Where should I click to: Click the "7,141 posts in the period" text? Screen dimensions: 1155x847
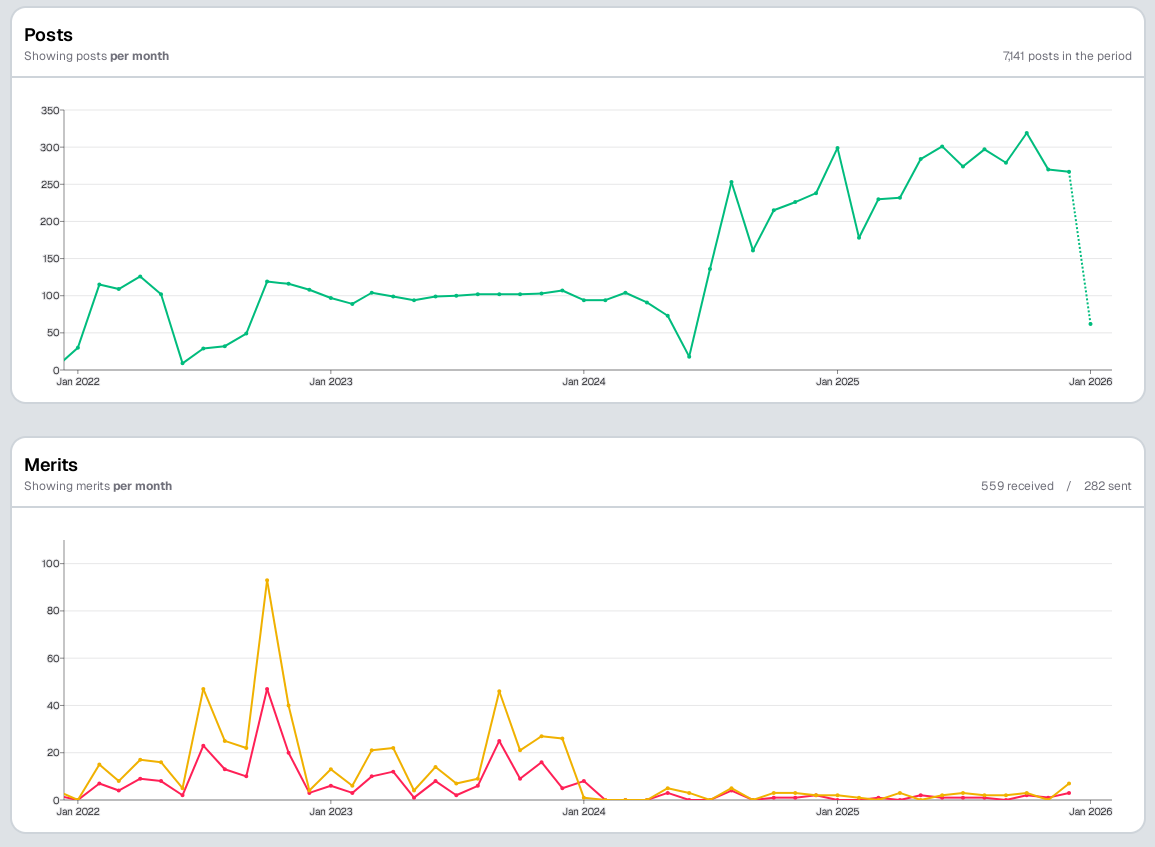[x=1067, y=57]
